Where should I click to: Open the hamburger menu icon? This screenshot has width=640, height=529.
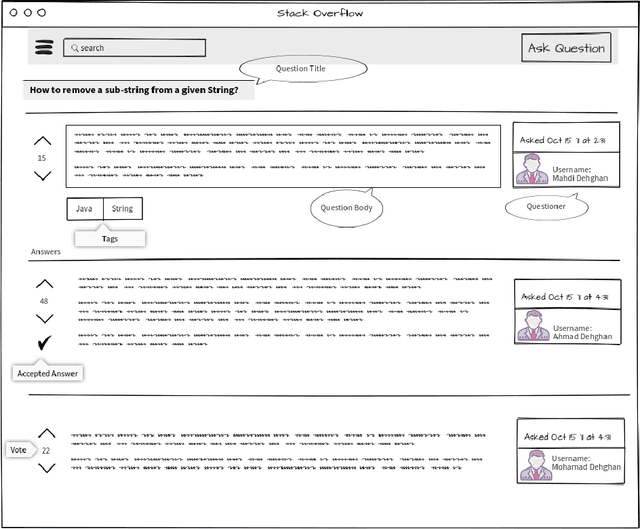[x=44, y=48]
